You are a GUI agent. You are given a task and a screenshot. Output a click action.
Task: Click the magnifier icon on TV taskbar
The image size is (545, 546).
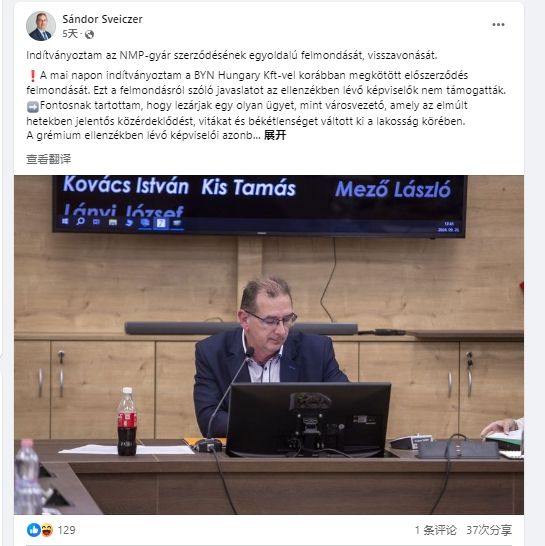(x=81, y=221)
